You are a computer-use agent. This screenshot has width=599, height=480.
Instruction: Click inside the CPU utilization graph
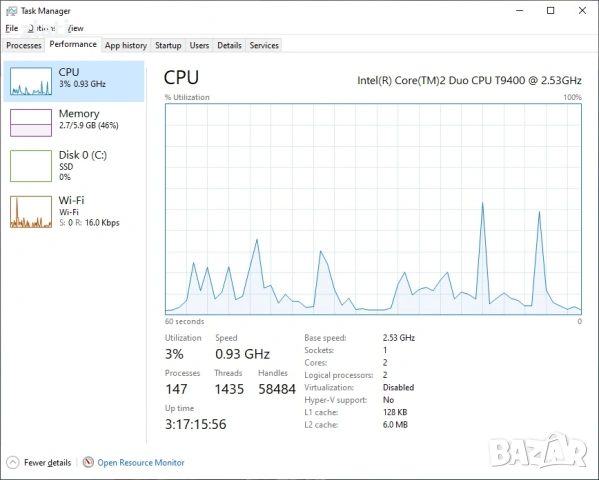(x=373, y=209)
